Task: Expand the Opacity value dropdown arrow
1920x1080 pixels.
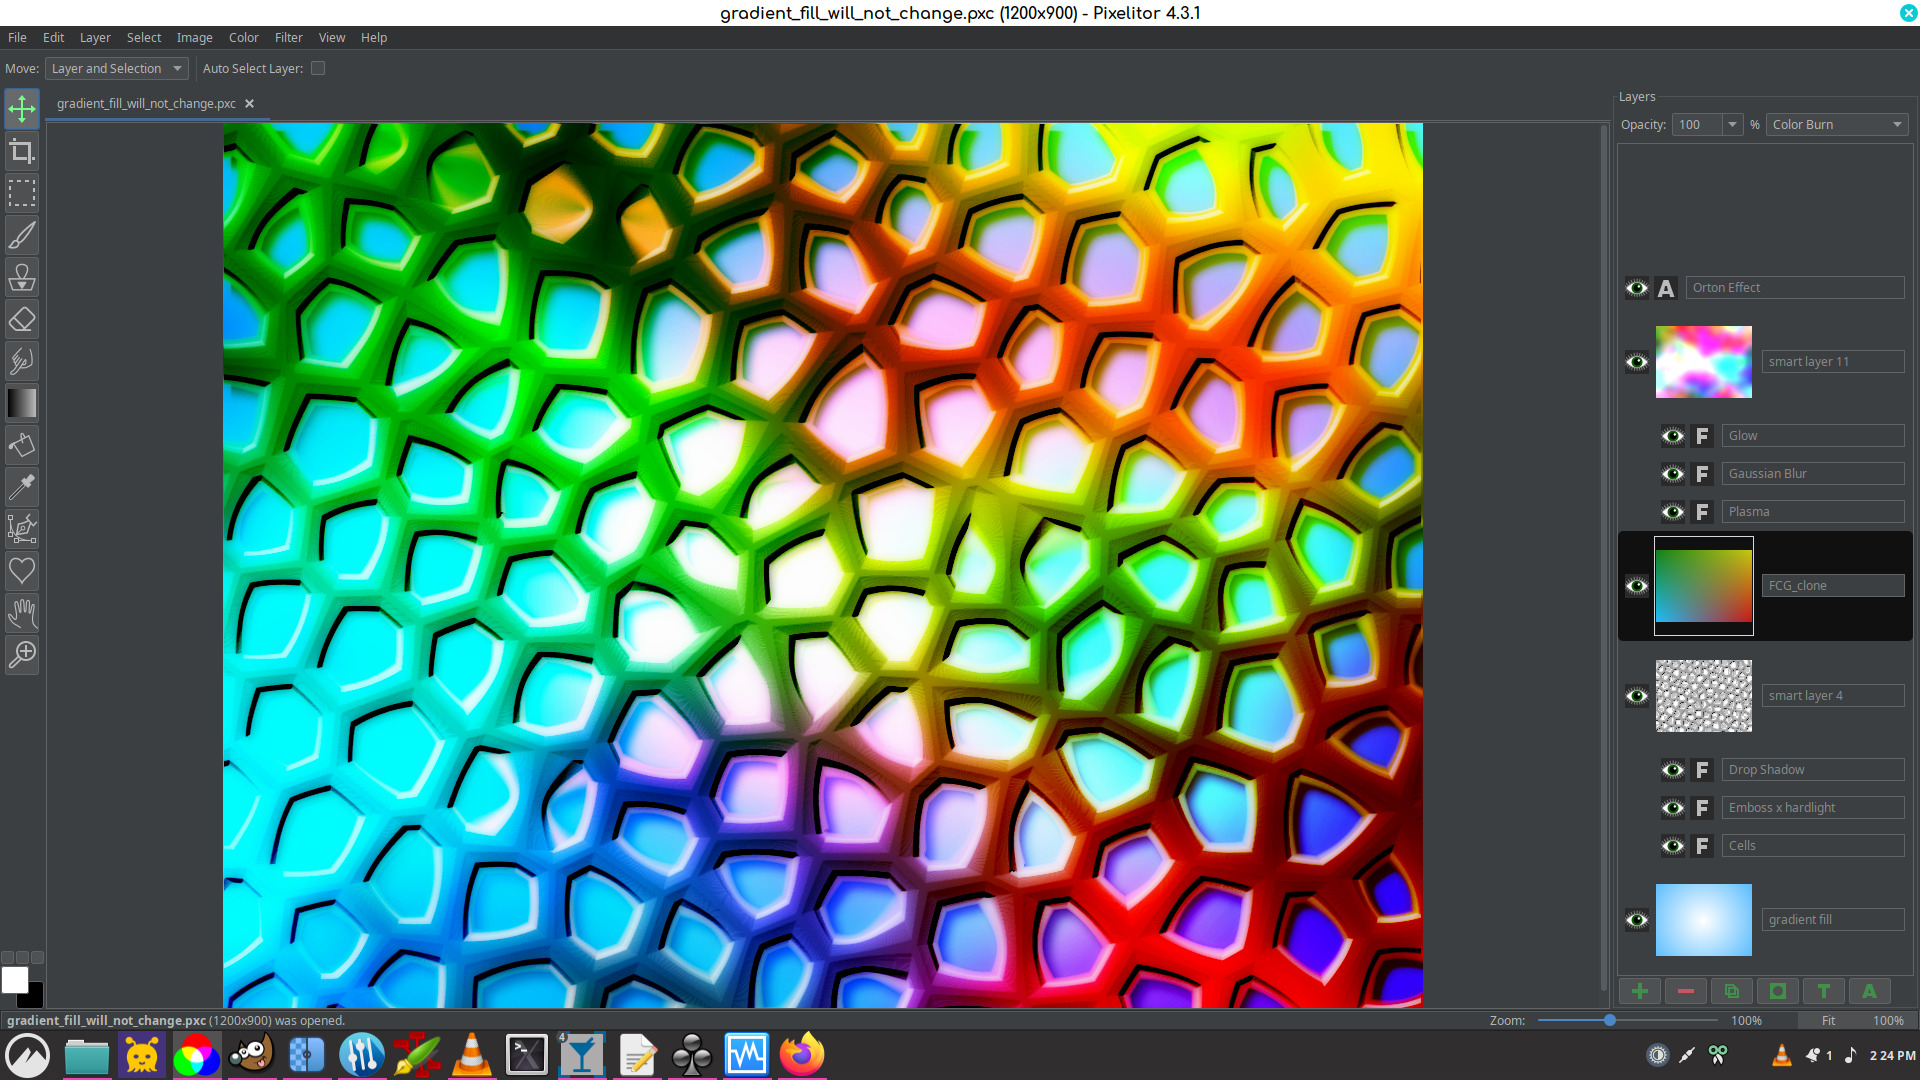Action: tap(1733, 125)
